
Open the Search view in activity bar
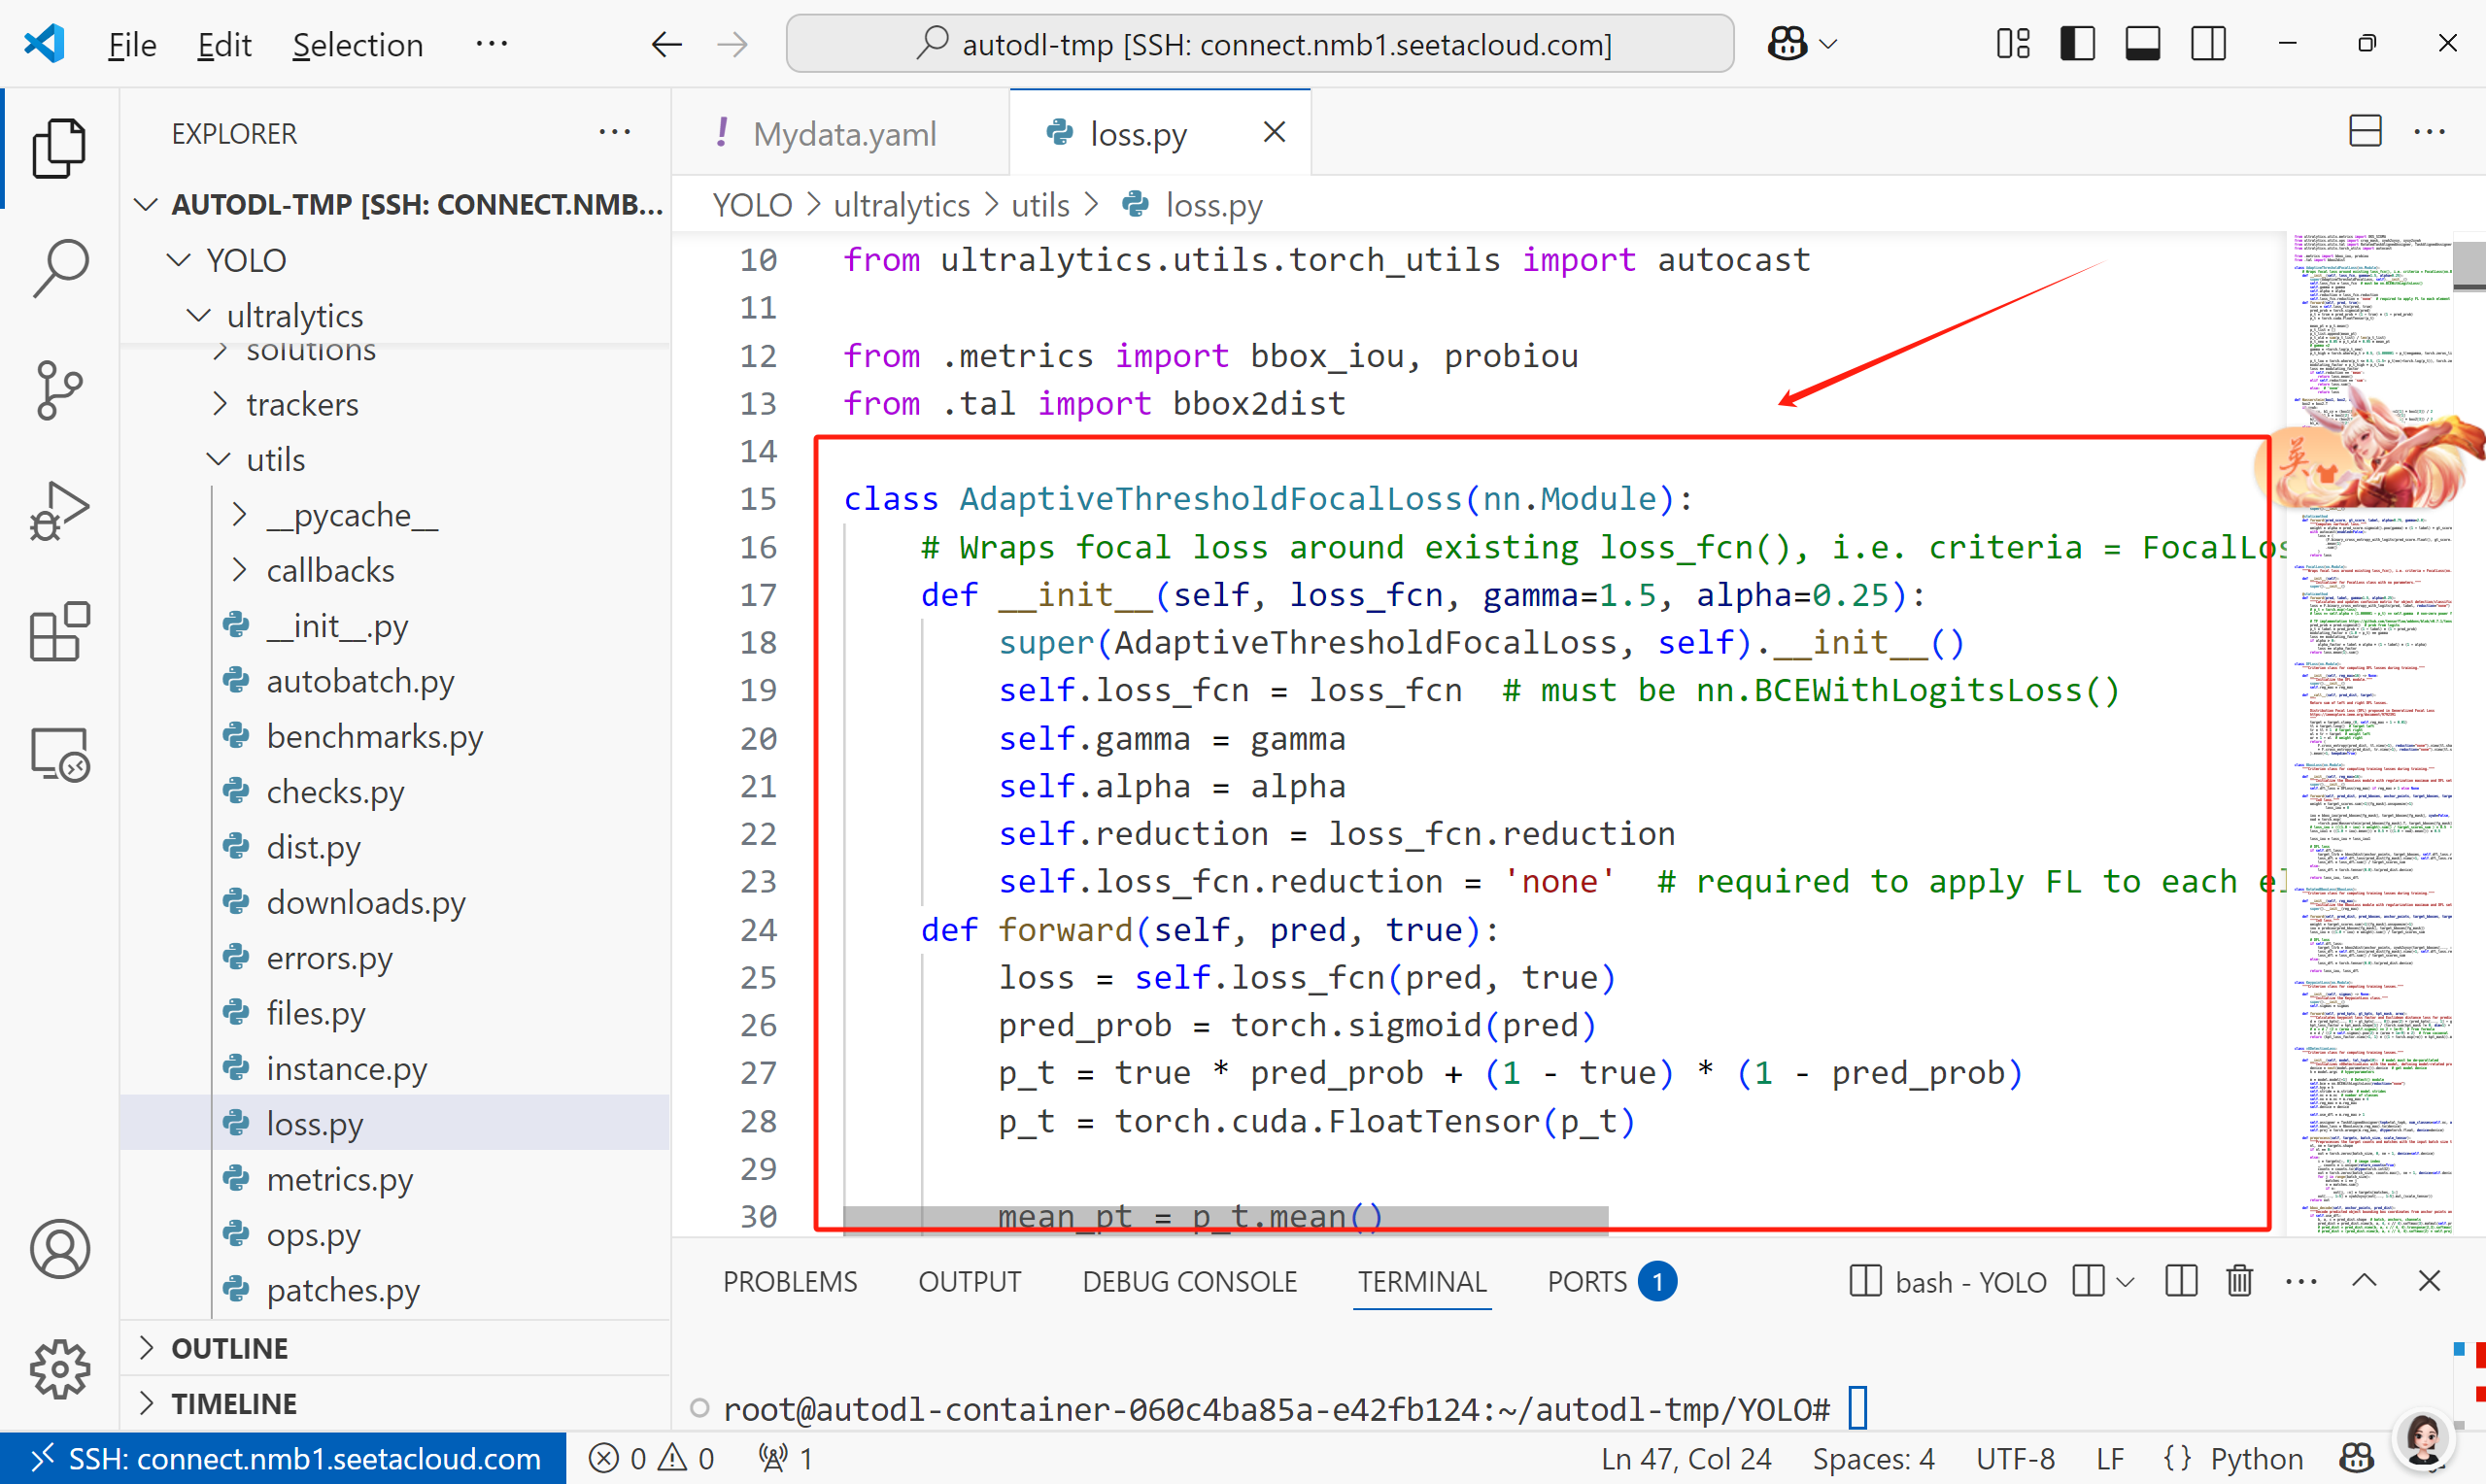click(x=60, y=268)
